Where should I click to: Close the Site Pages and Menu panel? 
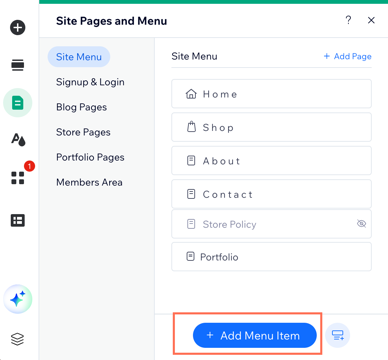pyautogui.click(x=371, y=20)
